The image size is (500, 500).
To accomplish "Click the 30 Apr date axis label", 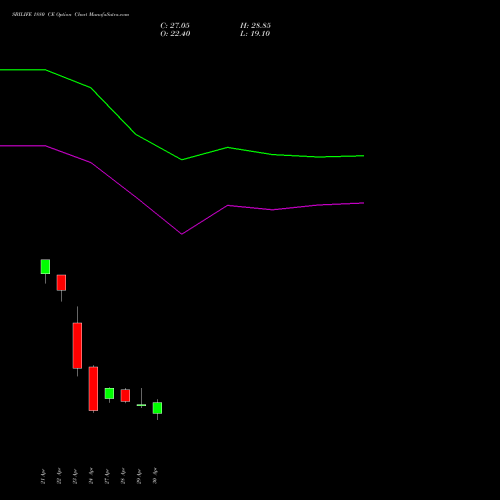I will pyautogui.click(x=155, y=476).
